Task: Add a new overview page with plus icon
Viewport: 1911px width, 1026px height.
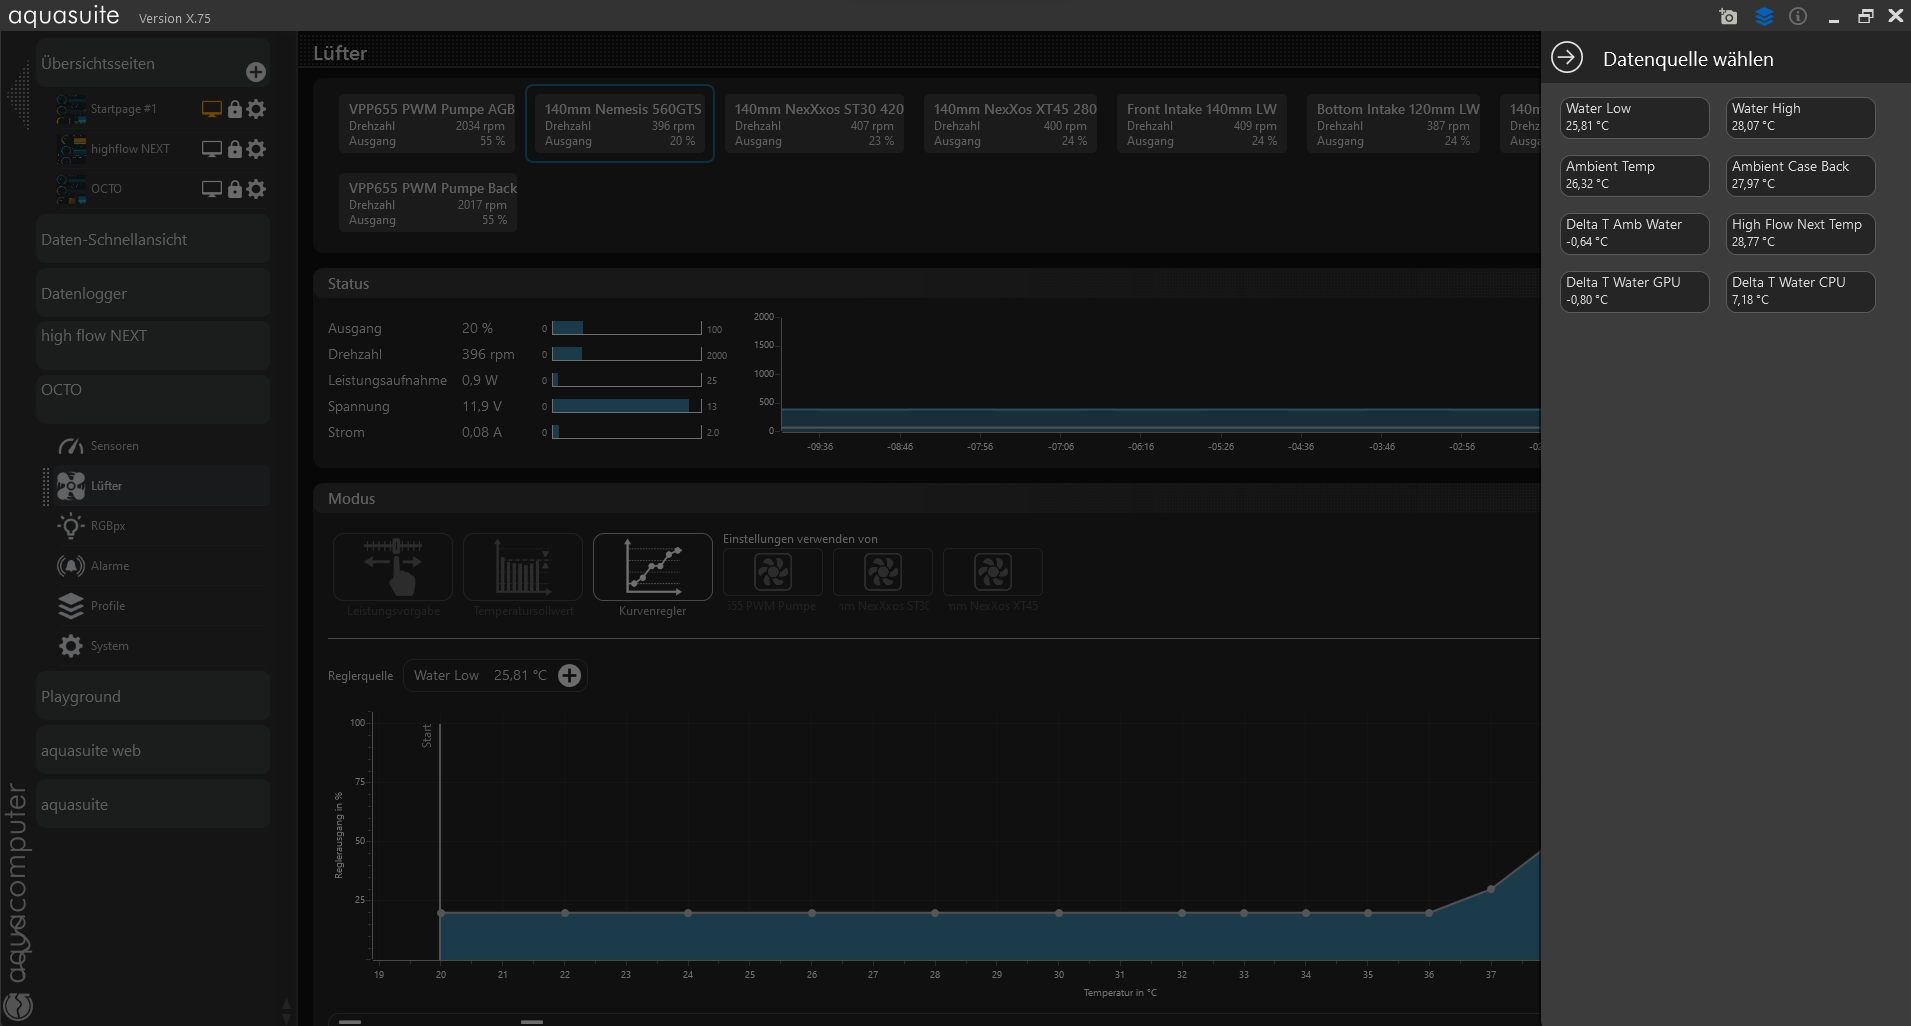Action: click(256, 72)
